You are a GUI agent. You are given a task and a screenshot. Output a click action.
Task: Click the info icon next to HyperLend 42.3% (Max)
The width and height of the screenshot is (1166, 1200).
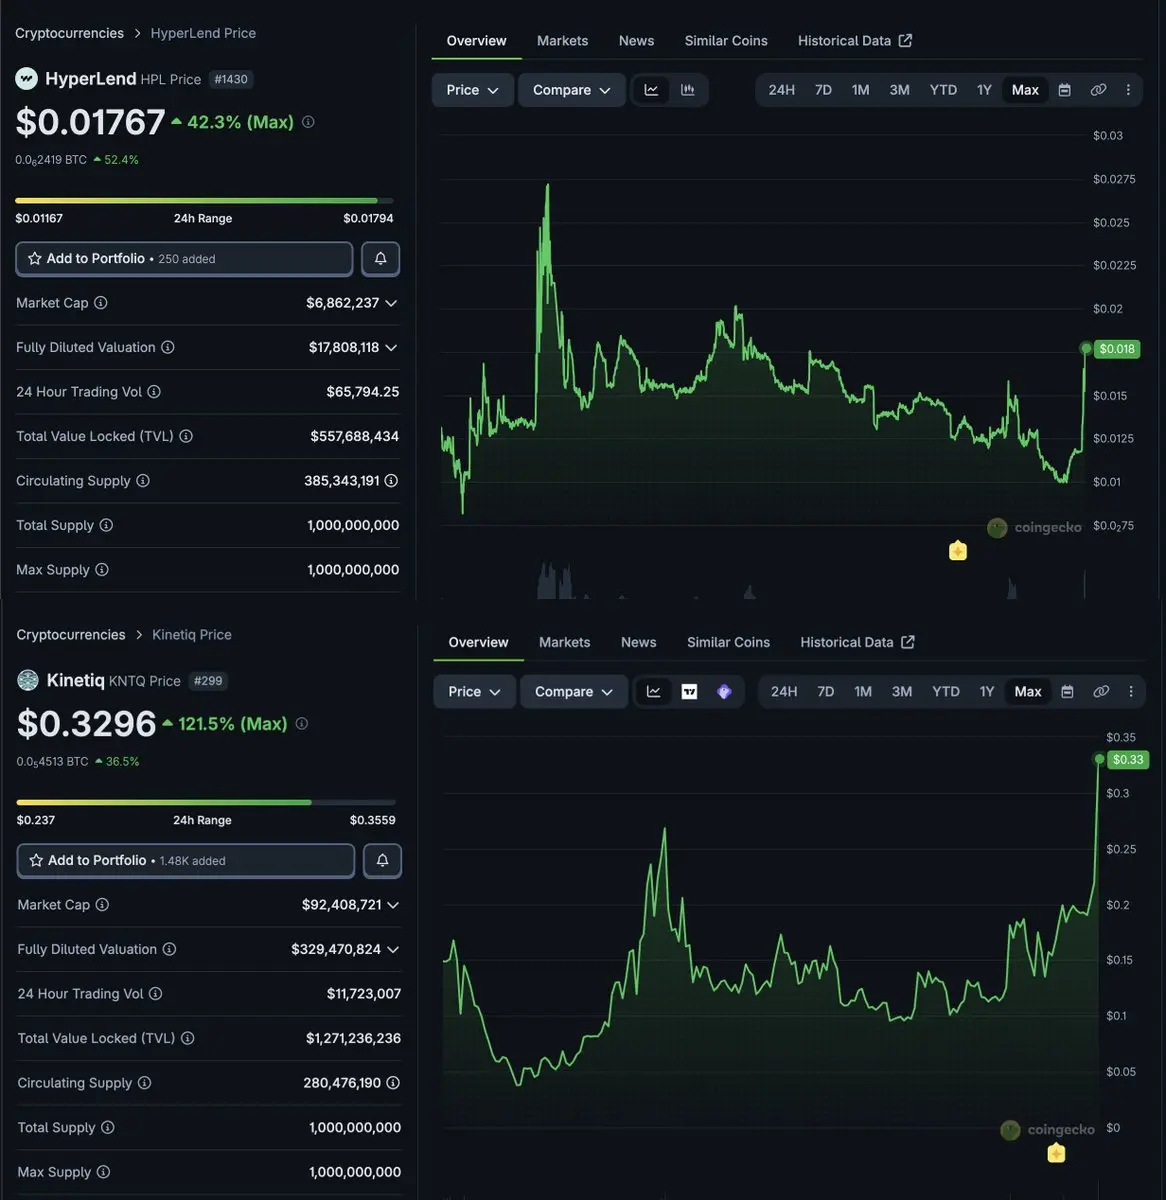(308, 122)
